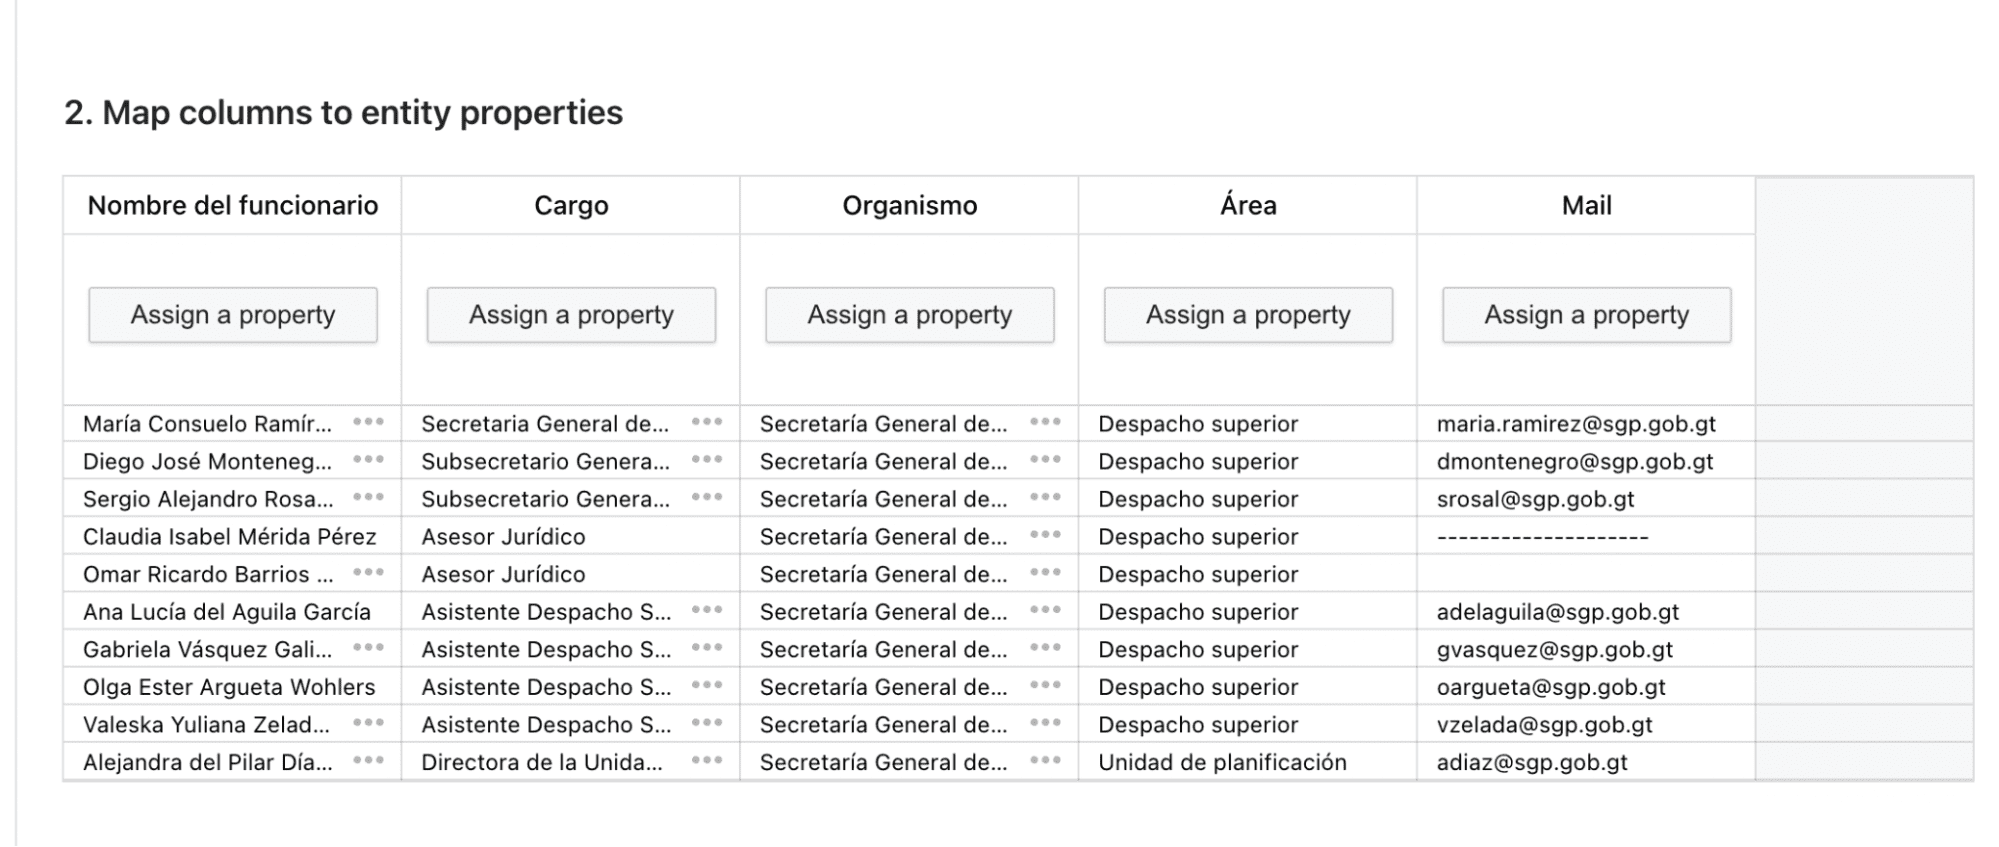Assign a property to Mail column

1587,315
